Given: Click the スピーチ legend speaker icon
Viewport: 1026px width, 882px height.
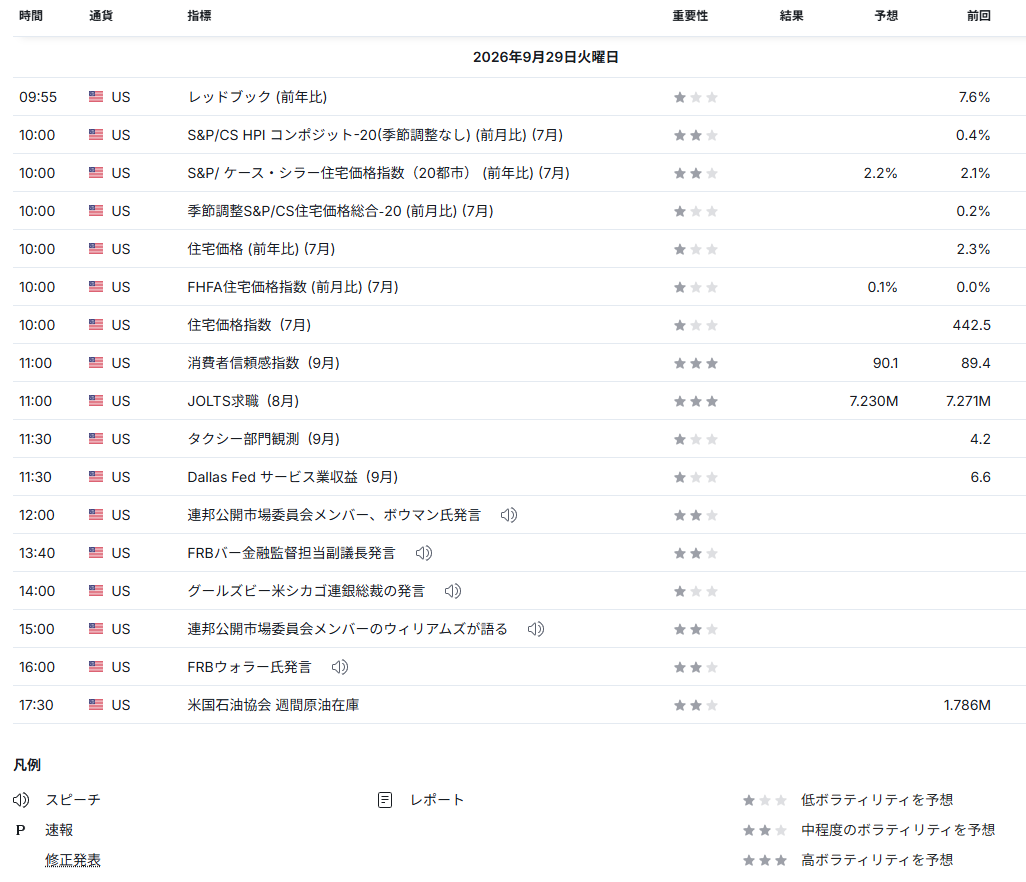Looking at the screenshot, I should tap(21, 800).
